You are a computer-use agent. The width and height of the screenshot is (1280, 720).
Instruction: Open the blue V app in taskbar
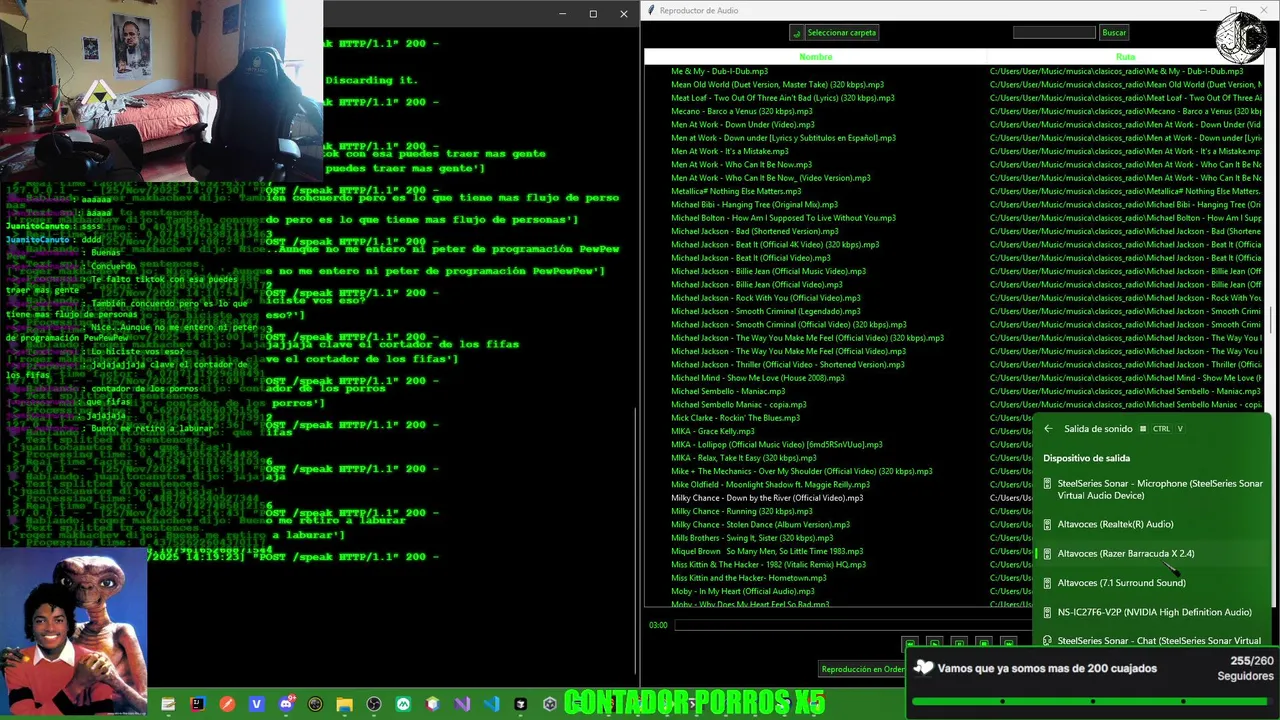(x=257, y=704)
